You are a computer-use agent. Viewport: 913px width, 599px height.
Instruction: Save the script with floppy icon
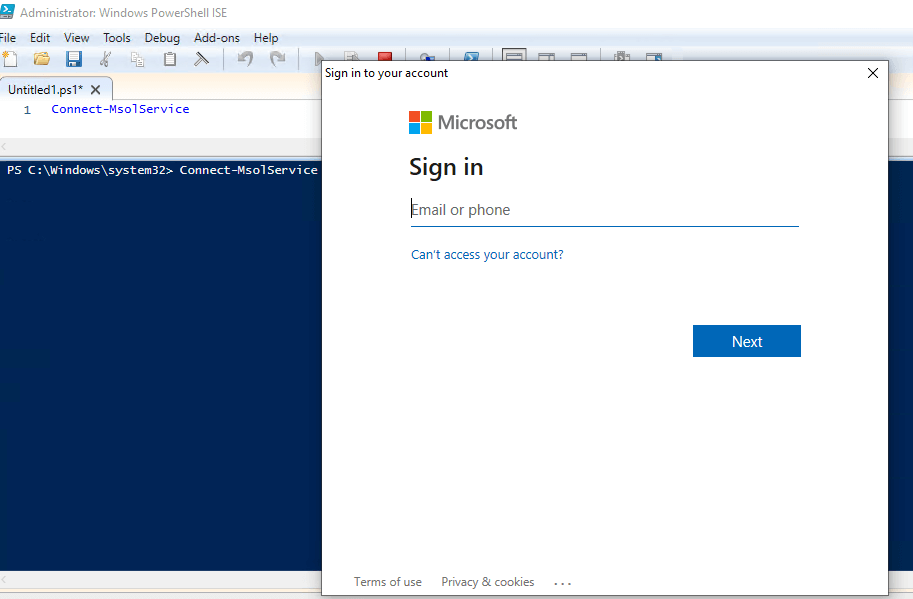(73, 59)
